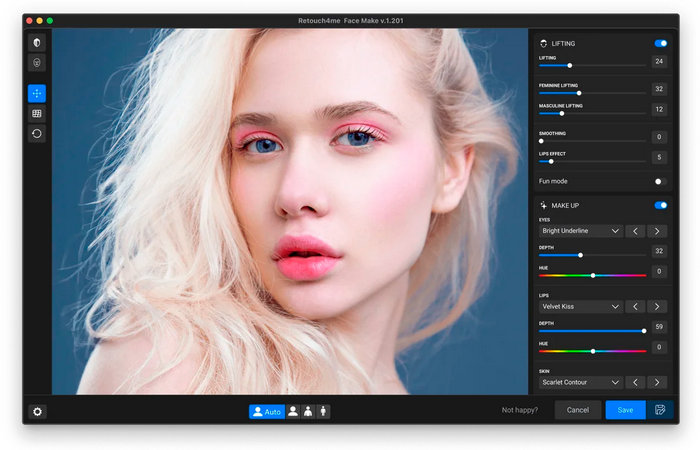700x450 pixels.
Task: Click the portrait photo preview
Action: (290, 212)
